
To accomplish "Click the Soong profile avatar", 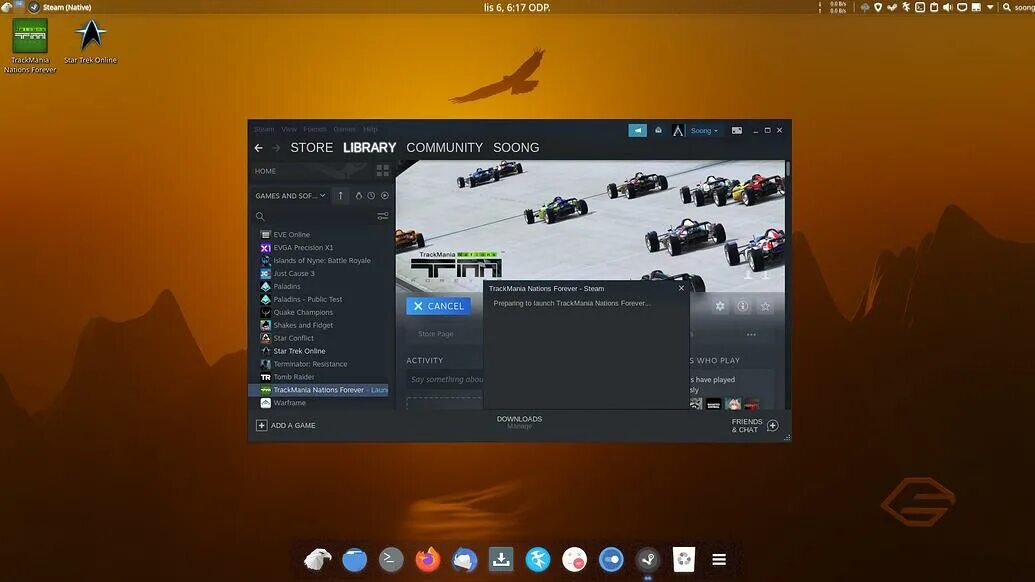I will tap(678, 131).
